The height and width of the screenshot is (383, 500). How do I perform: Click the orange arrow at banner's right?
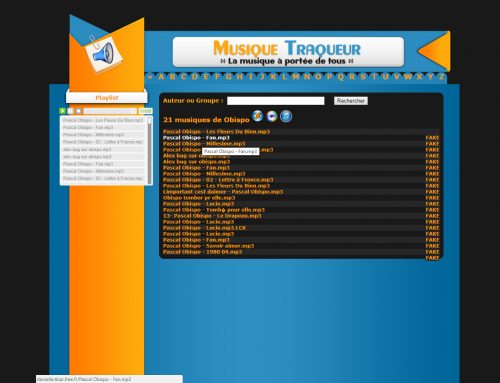click(x=434, y=51)
